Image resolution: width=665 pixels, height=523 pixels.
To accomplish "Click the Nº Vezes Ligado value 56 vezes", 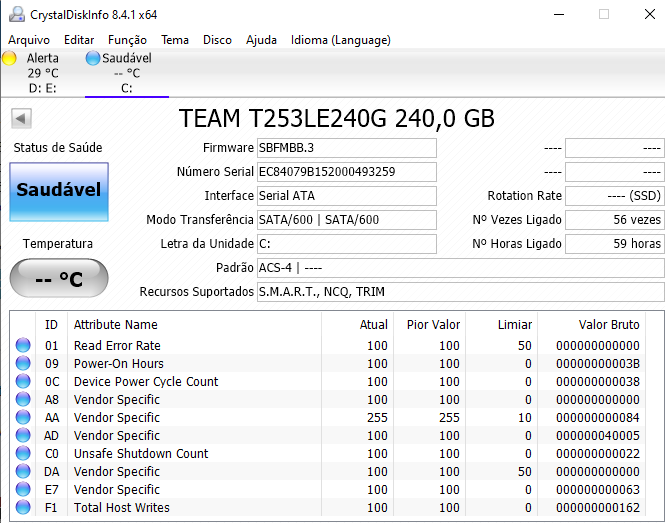I will pos(615,220).
